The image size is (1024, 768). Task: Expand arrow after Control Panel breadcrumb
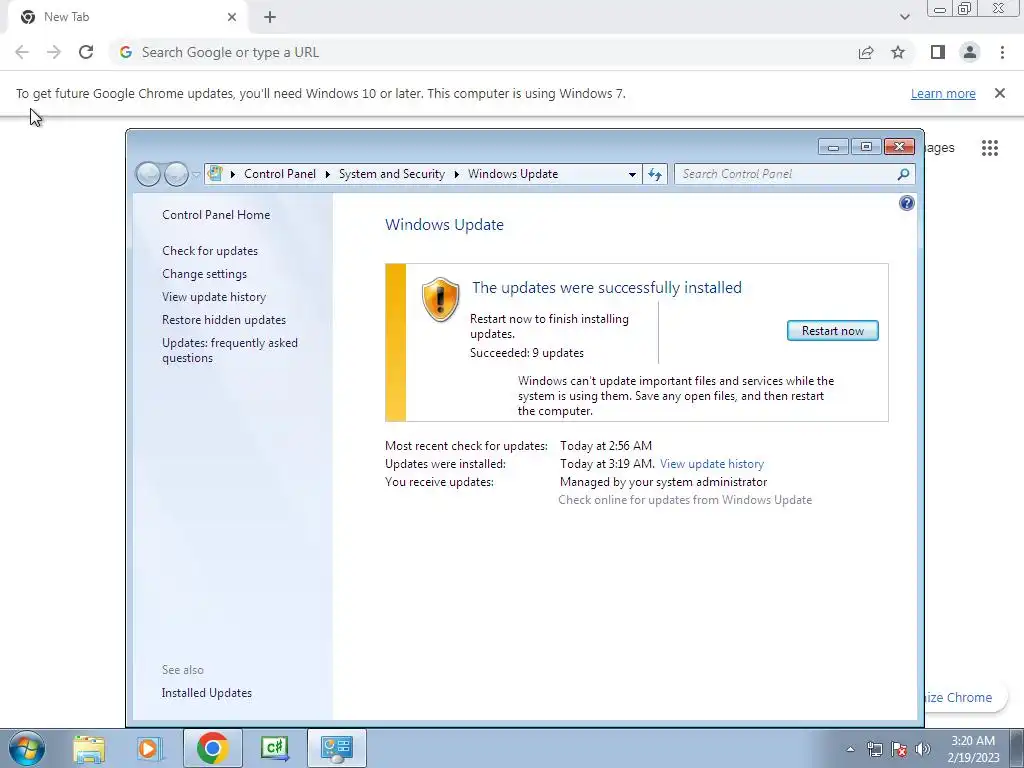coord(327,174)
